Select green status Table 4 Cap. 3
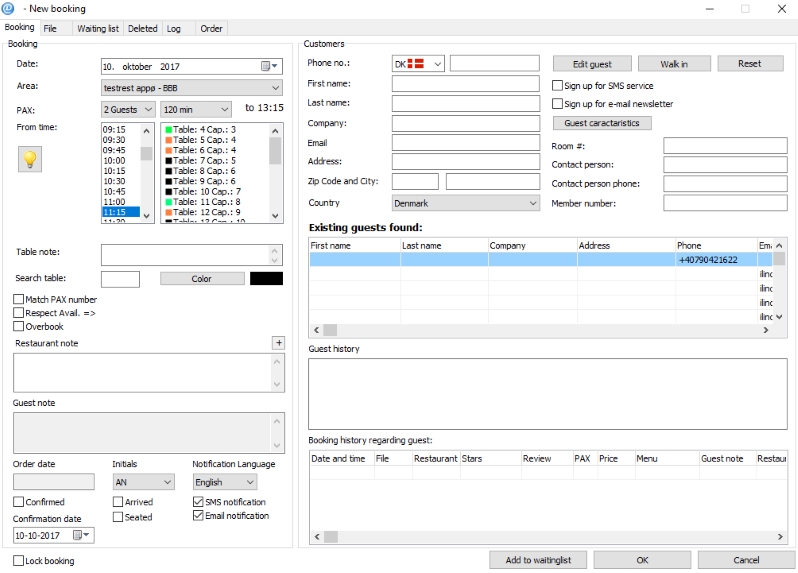 click(x=201, y=129)
